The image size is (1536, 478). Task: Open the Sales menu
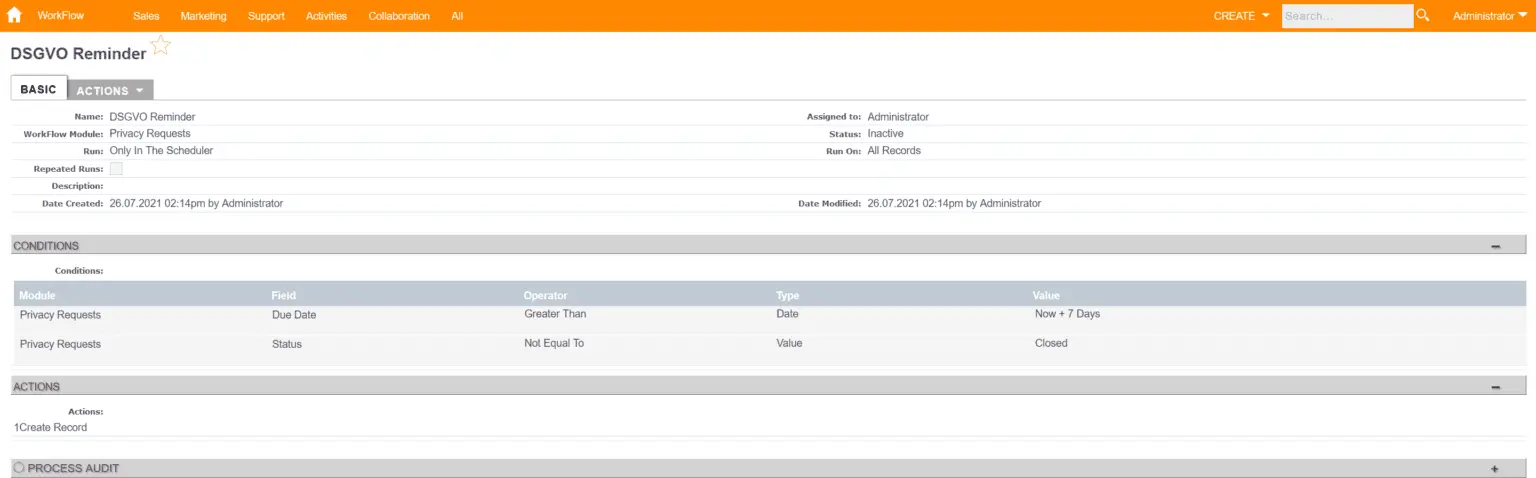[x=146, y=16]
